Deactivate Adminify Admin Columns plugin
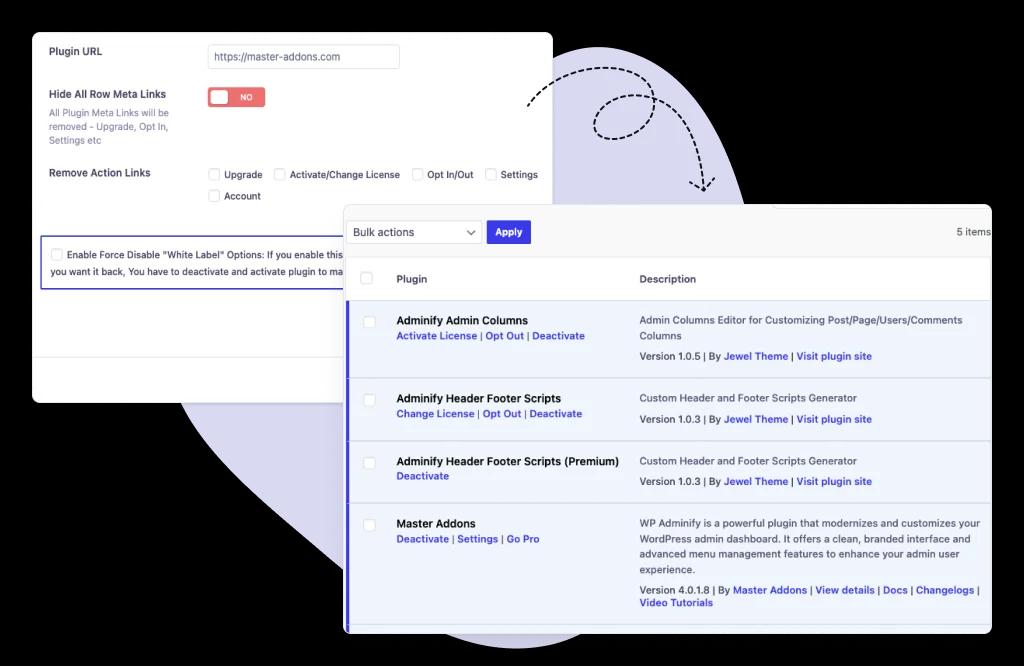 point(558,336)
